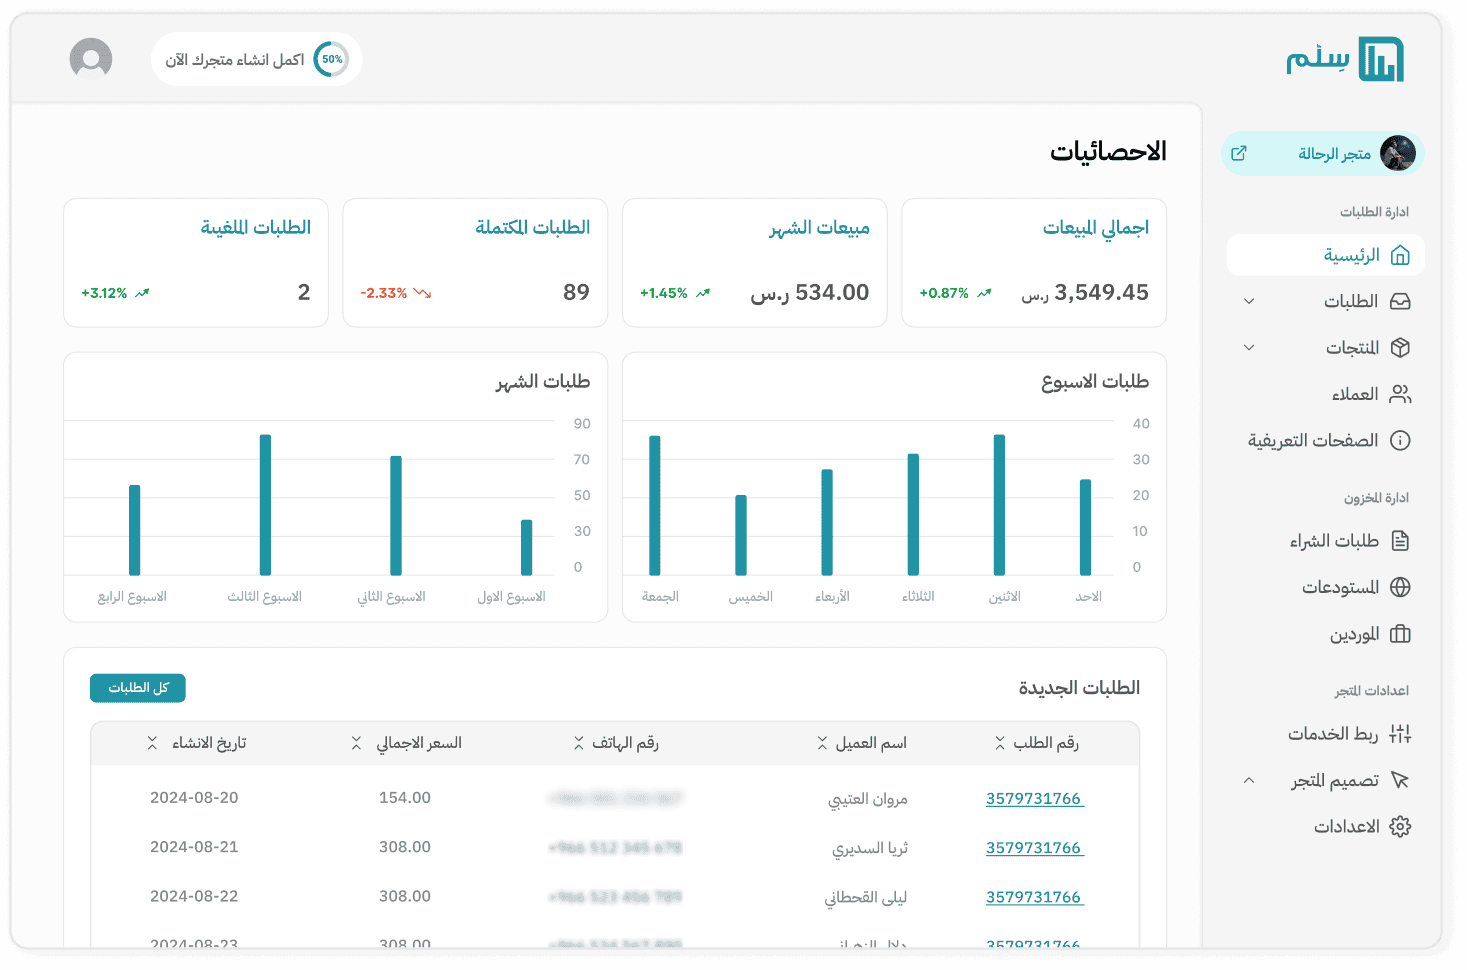Click the اجمالي المبيعات card title

point(1096,228)
